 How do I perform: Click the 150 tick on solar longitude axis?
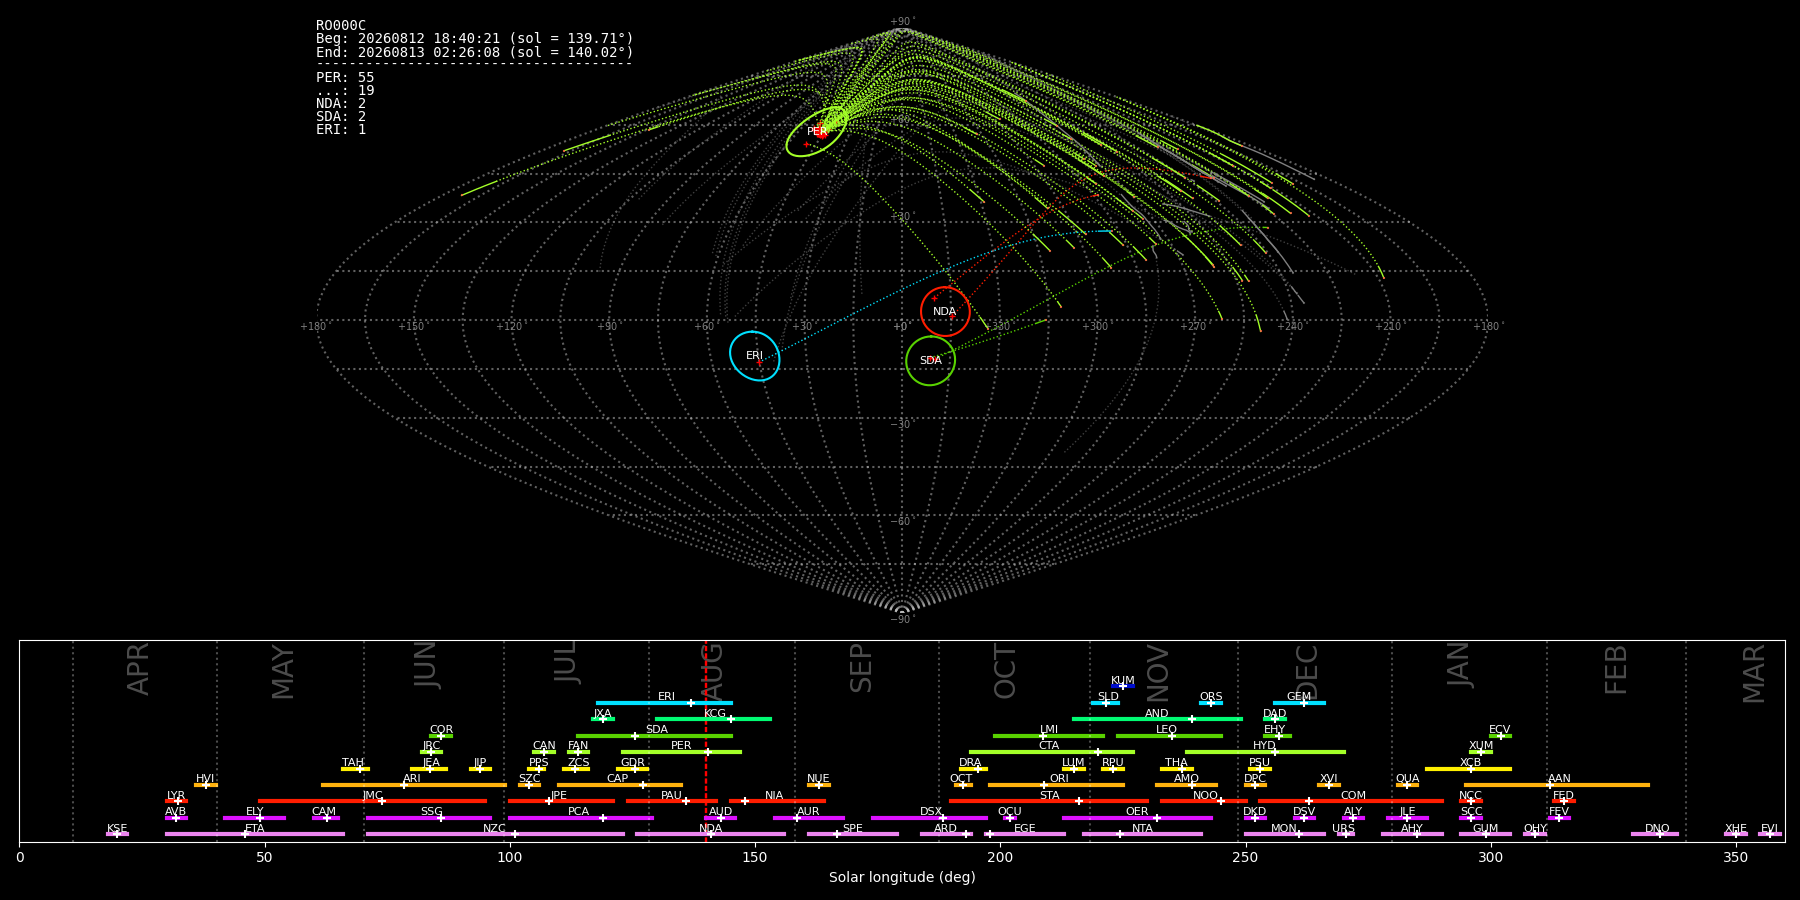coord(755,857)
